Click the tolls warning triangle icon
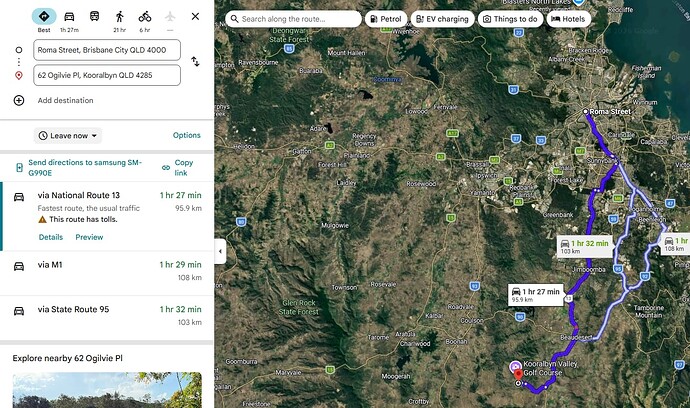690x408 pixels. [x=42, y=219]
